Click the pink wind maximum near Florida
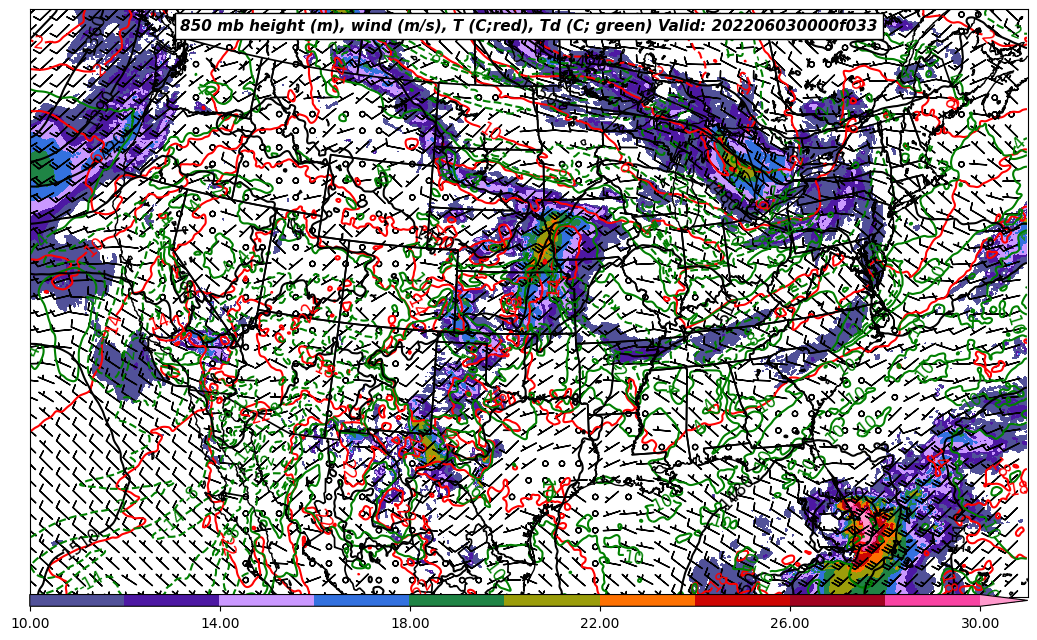 860,522
